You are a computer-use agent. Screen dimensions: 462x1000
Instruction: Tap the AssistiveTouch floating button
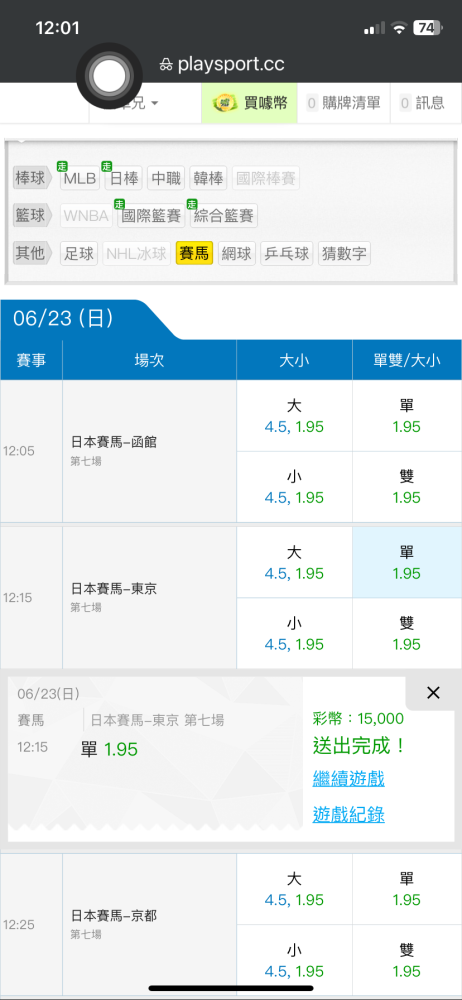tap(109, 76)
